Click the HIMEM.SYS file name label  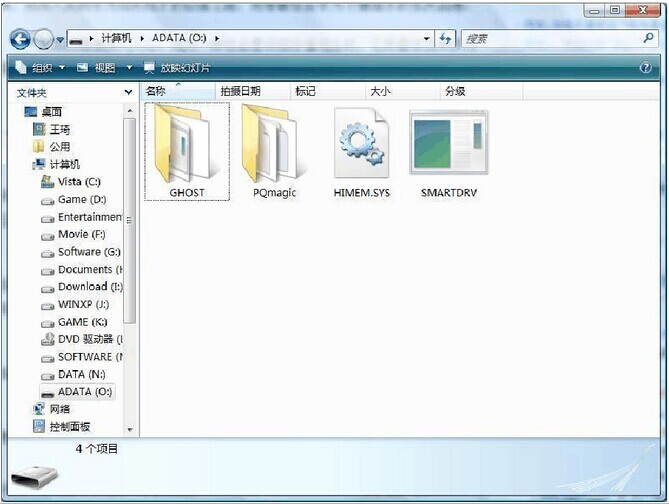click(362, 193)
